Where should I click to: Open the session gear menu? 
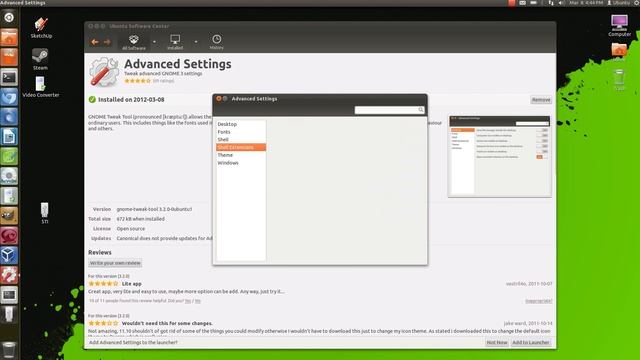click(637, 3)
